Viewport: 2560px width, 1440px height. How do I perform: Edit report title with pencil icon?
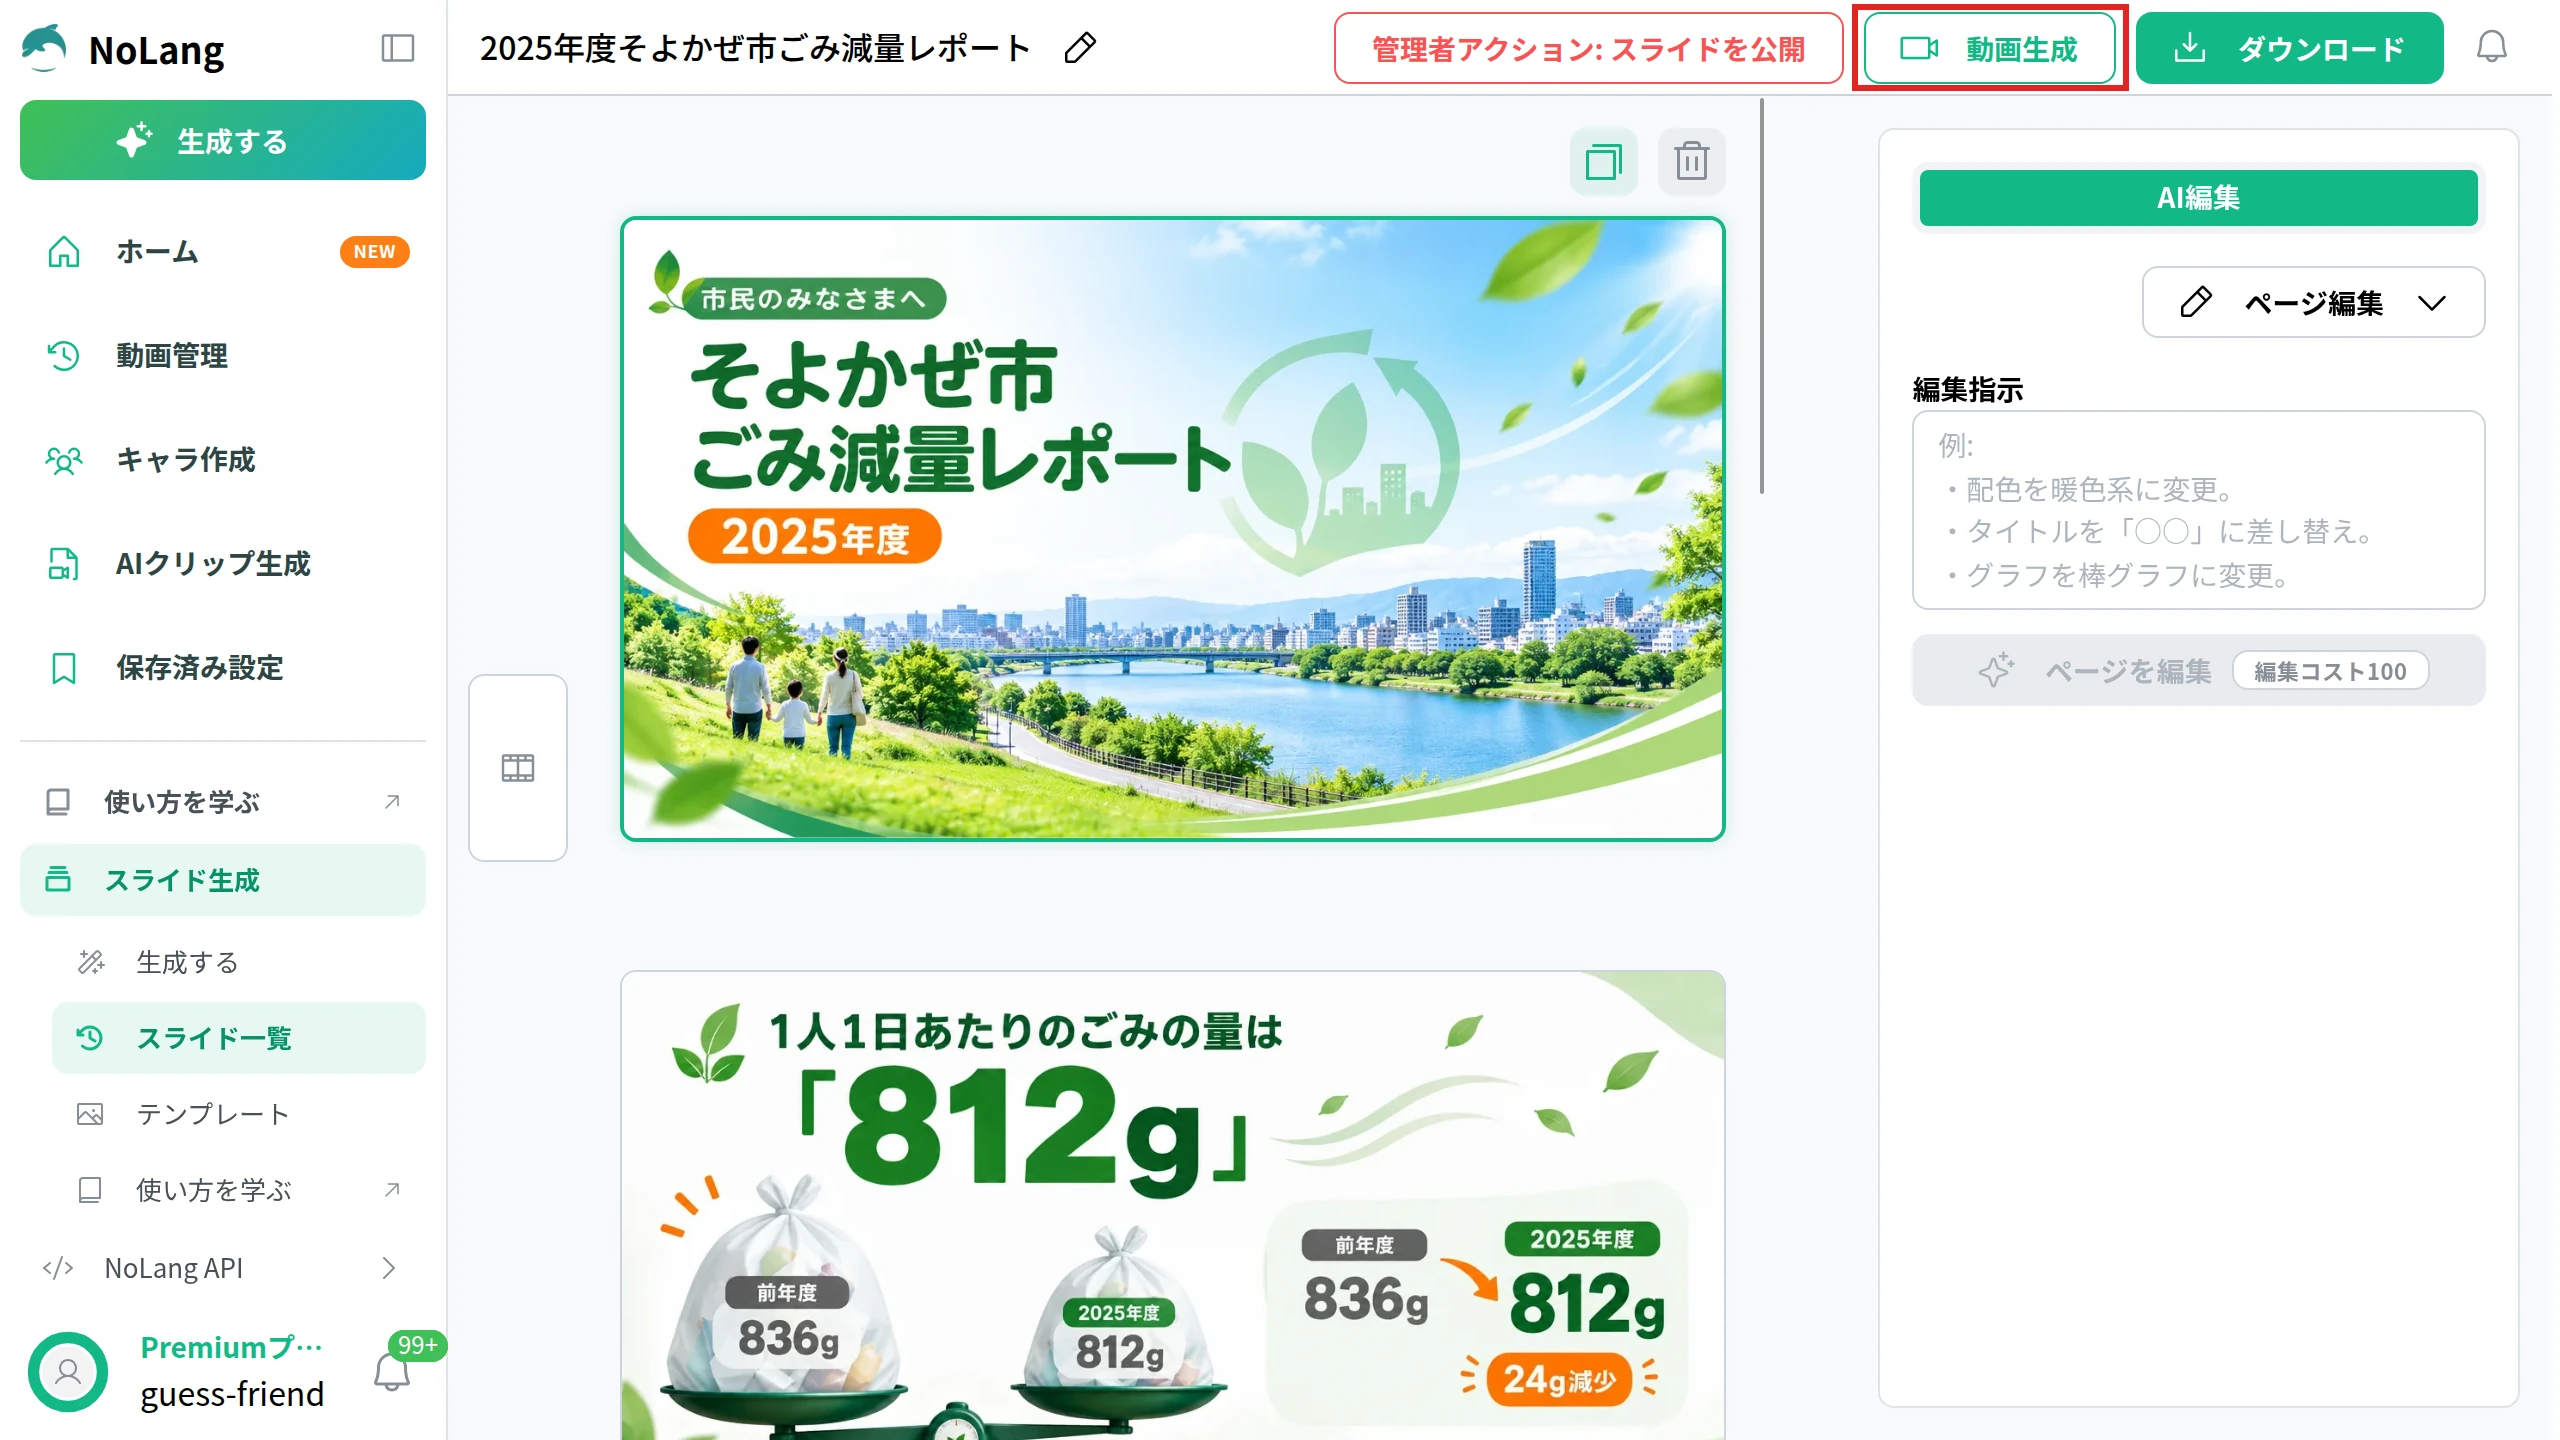pyautogui.click(x=1080, y=48)
